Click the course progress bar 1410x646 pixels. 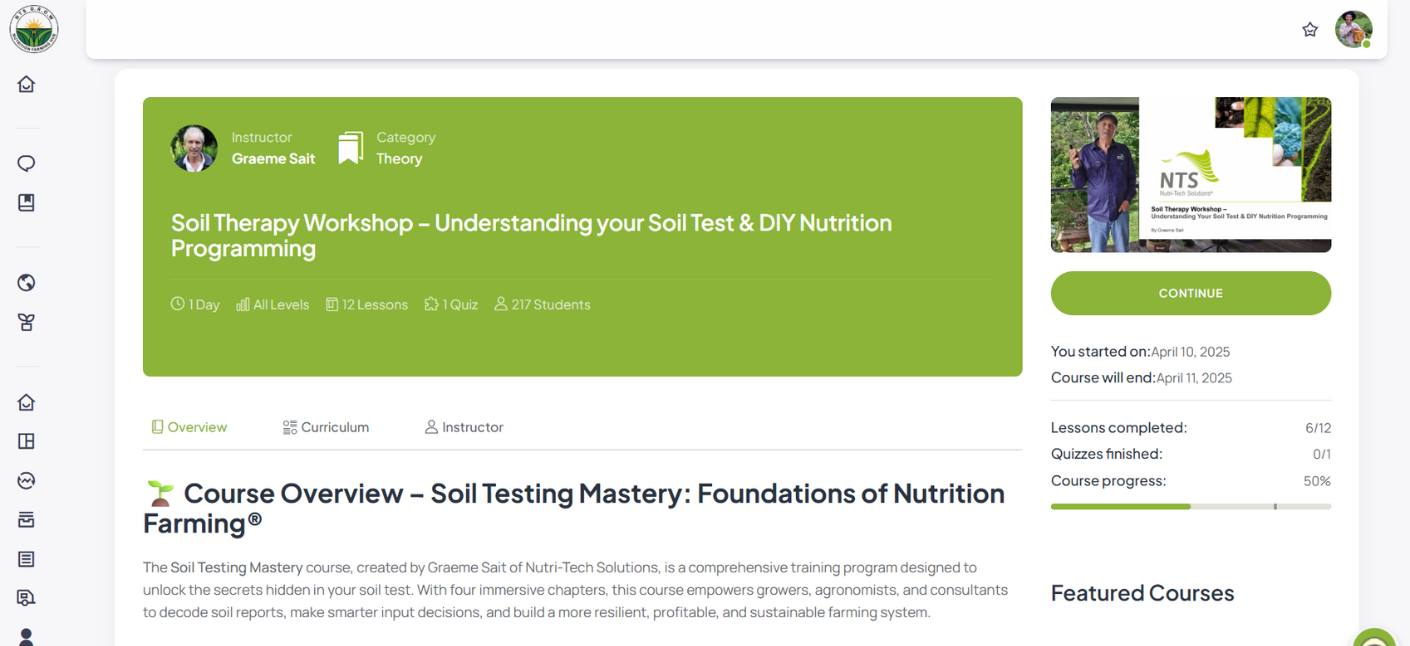pos(1191,507)
